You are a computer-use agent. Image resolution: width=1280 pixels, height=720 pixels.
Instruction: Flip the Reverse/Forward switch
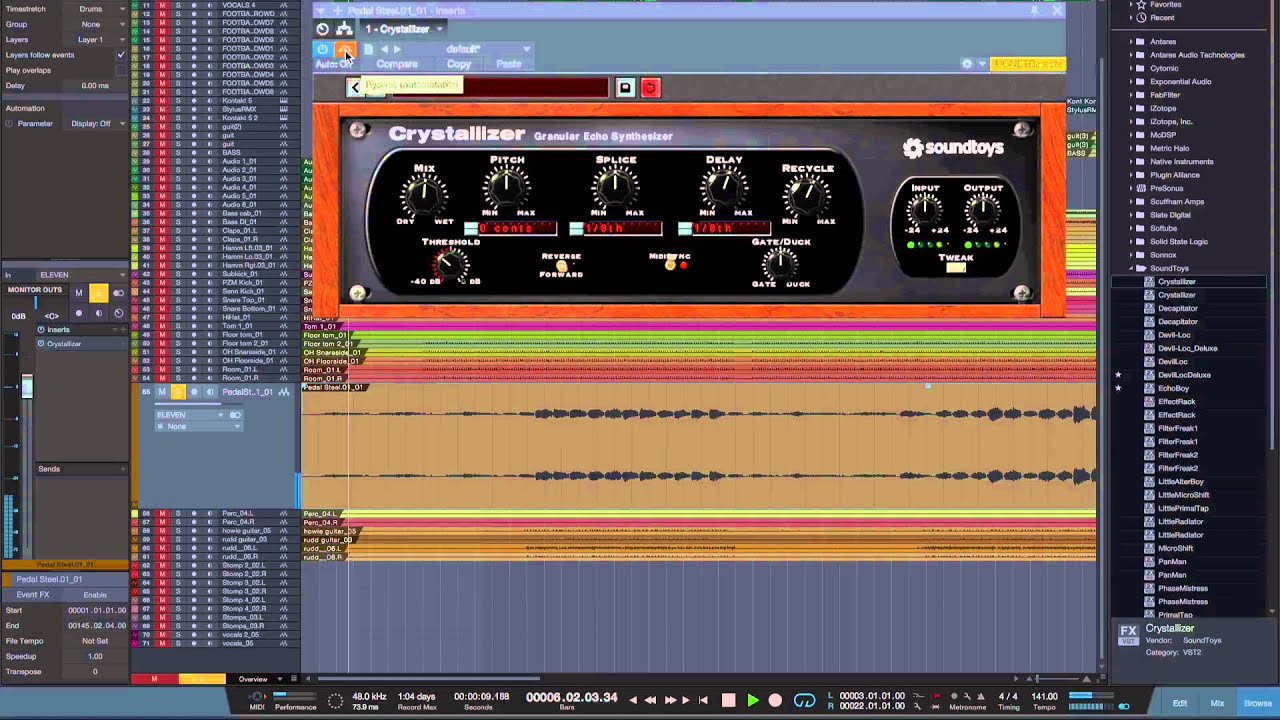pos(561,266)
